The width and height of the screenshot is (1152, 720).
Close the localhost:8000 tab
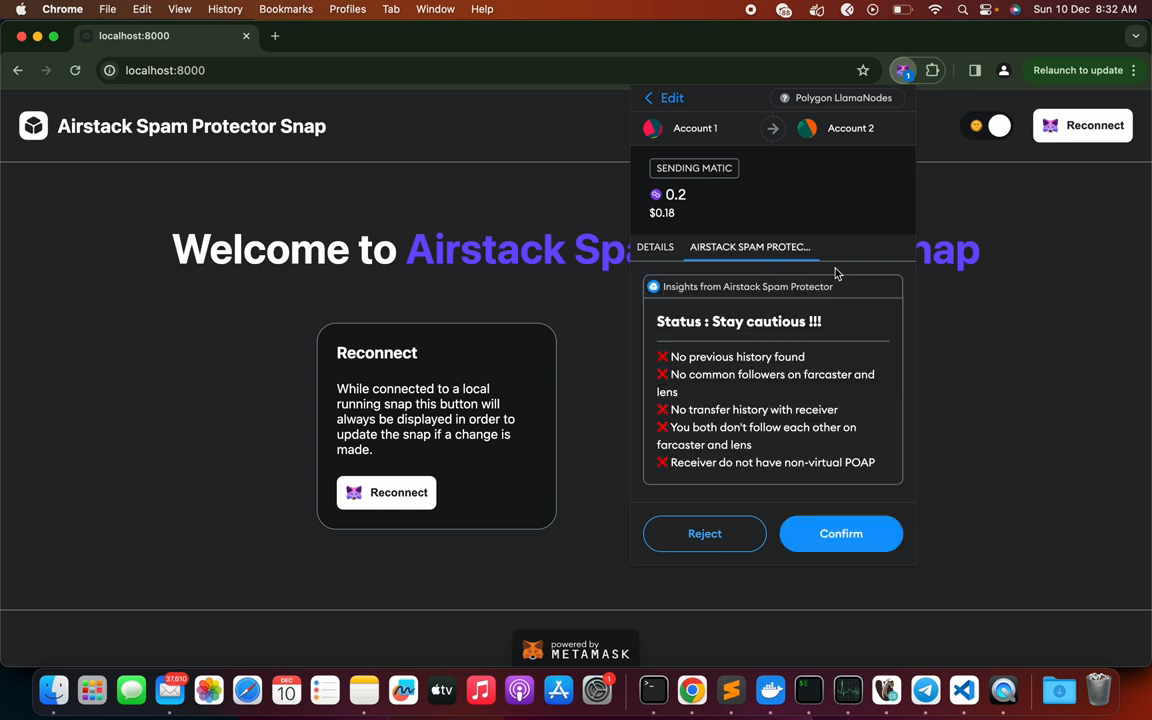tap(246, 36)
